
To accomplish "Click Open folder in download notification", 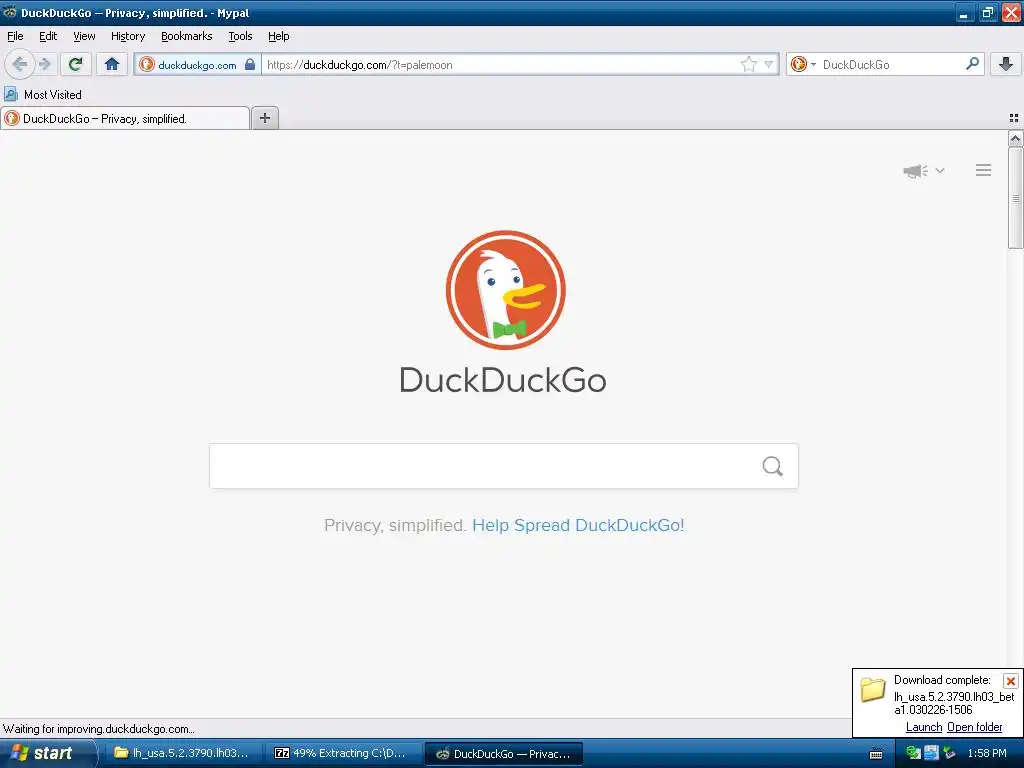I will click(x=974, y=727).
